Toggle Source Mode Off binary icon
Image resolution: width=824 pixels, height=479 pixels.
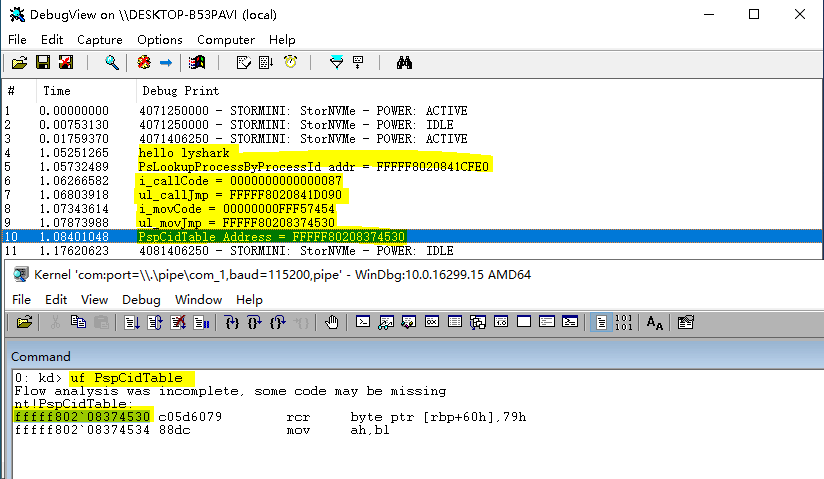624,322
